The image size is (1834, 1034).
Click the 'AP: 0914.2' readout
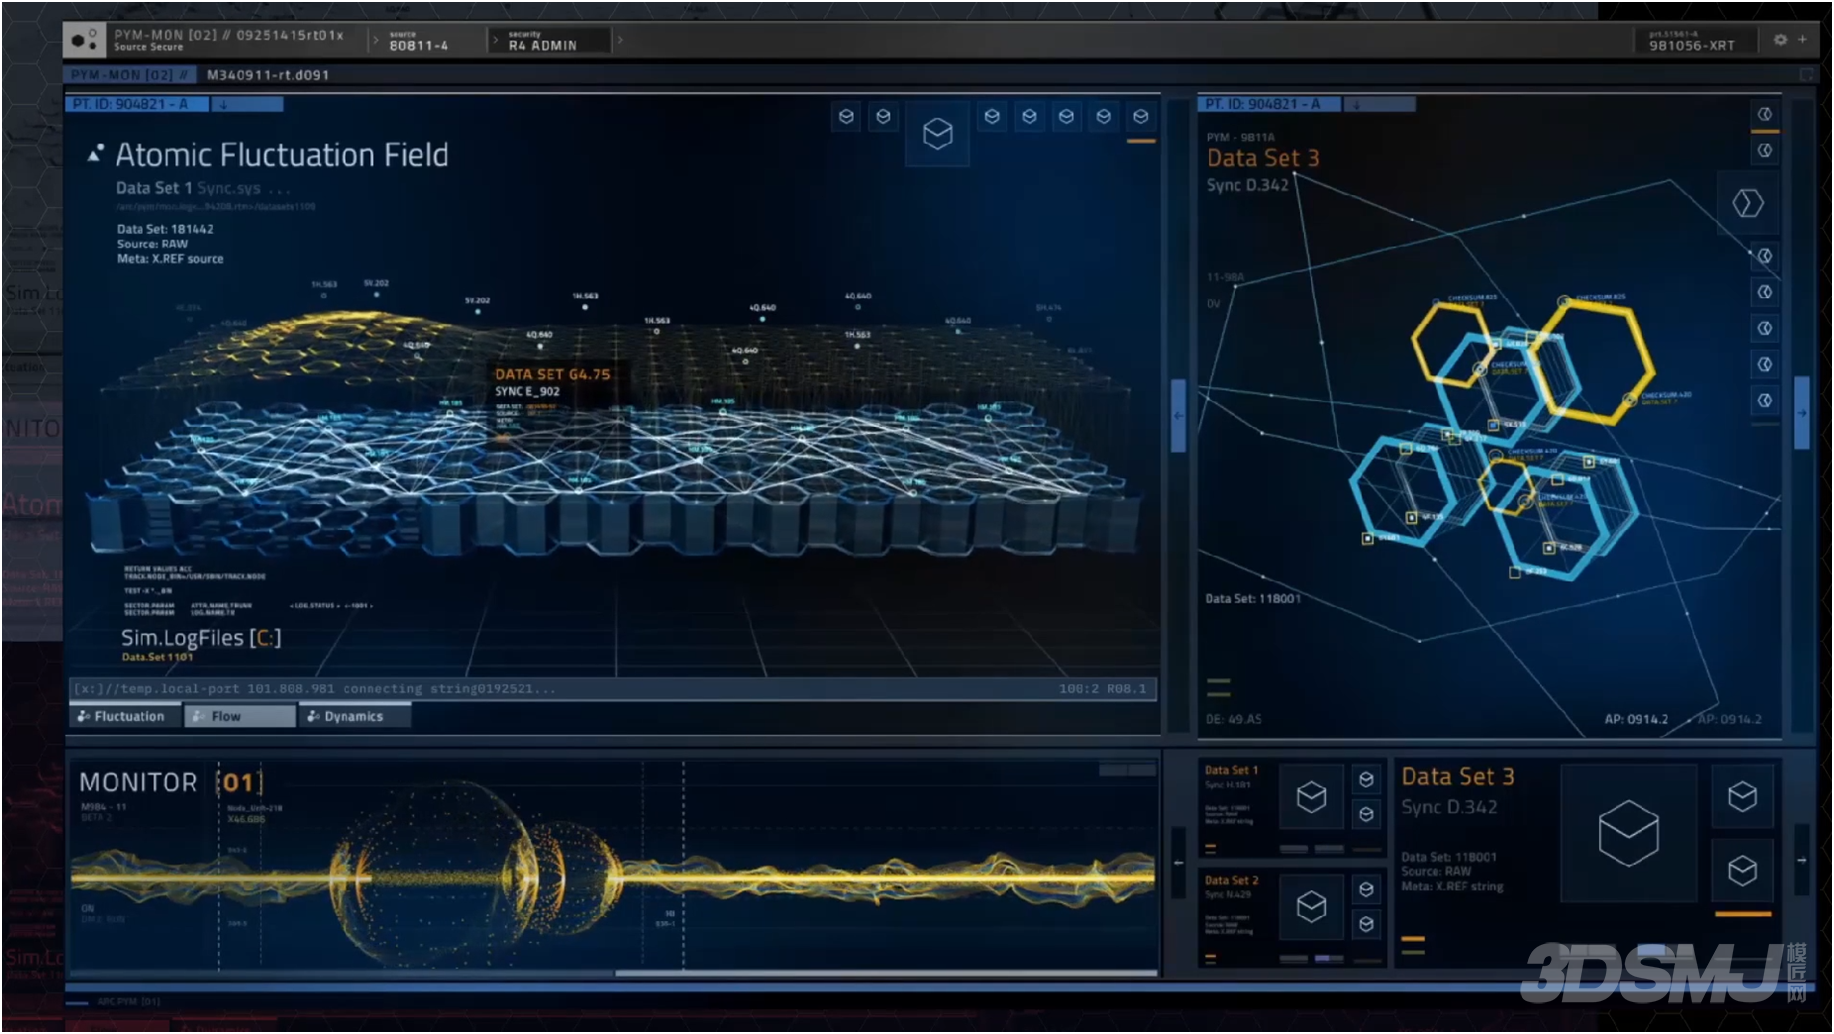[1636, 719]
